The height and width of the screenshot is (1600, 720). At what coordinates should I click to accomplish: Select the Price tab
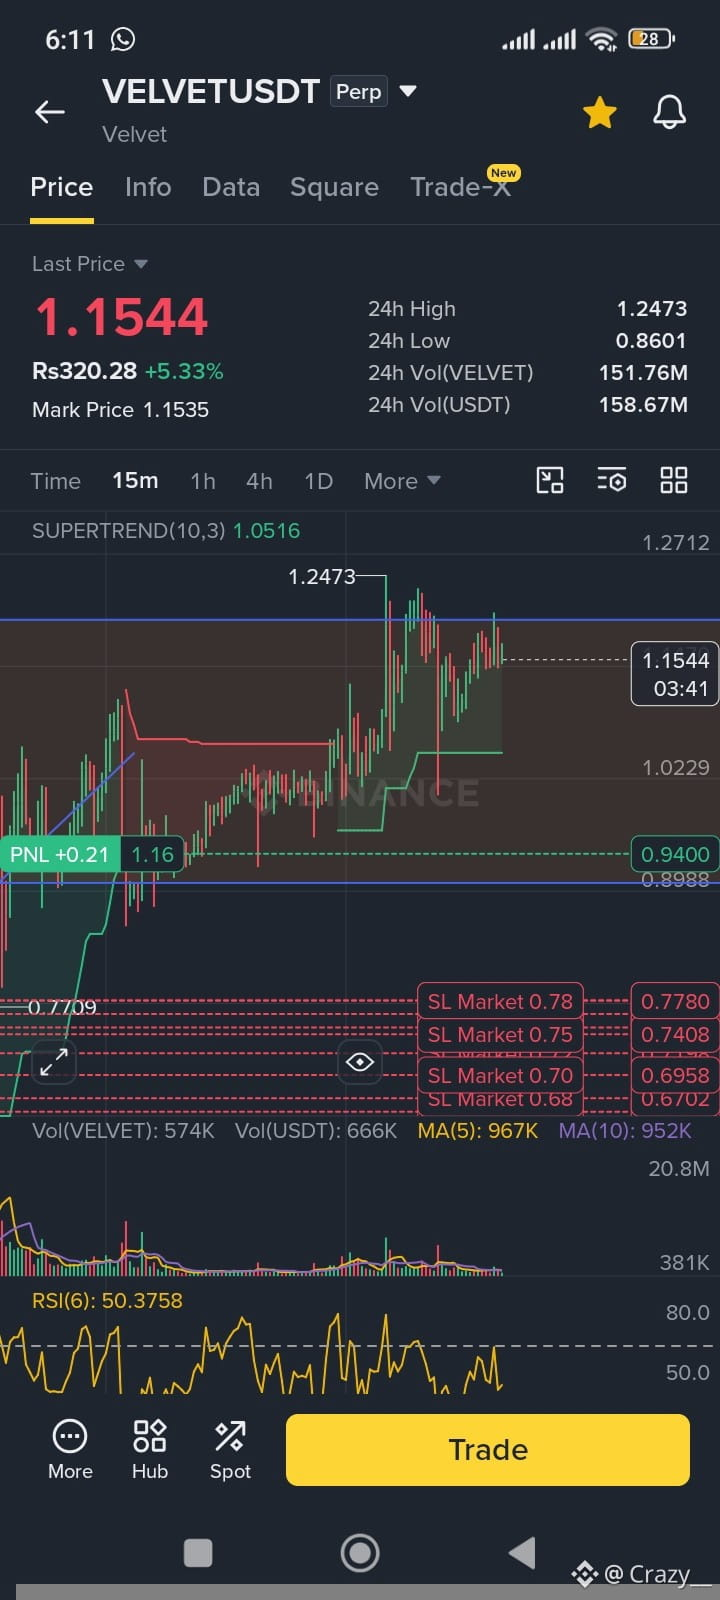tap(62, 187)
